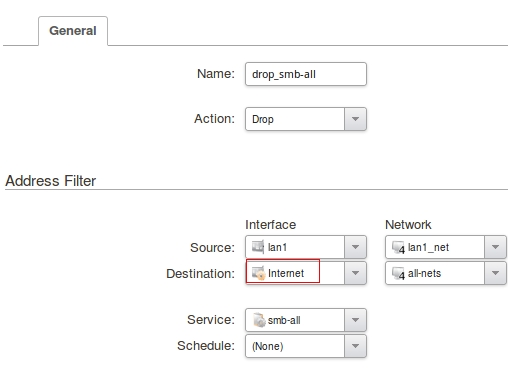Click the lan1_net text in Source network
This screenshot has height=370, width=508.
(428, 247)
